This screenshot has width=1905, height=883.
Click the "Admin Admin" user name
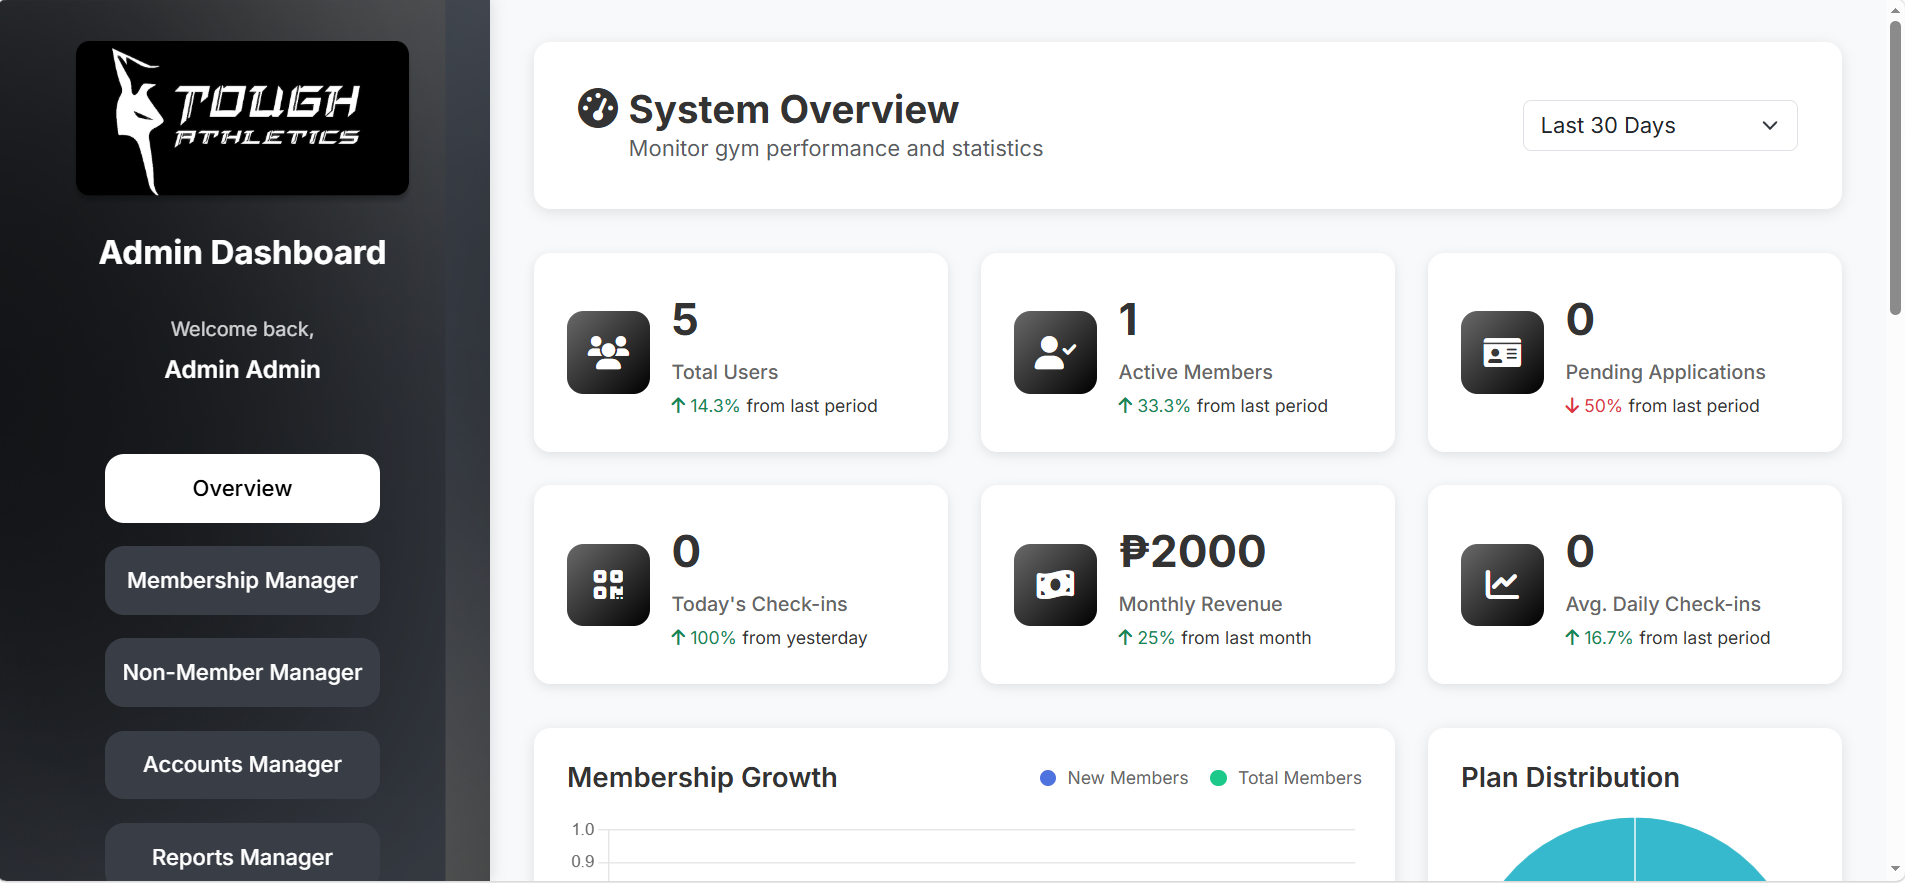[x=242, y=369]
